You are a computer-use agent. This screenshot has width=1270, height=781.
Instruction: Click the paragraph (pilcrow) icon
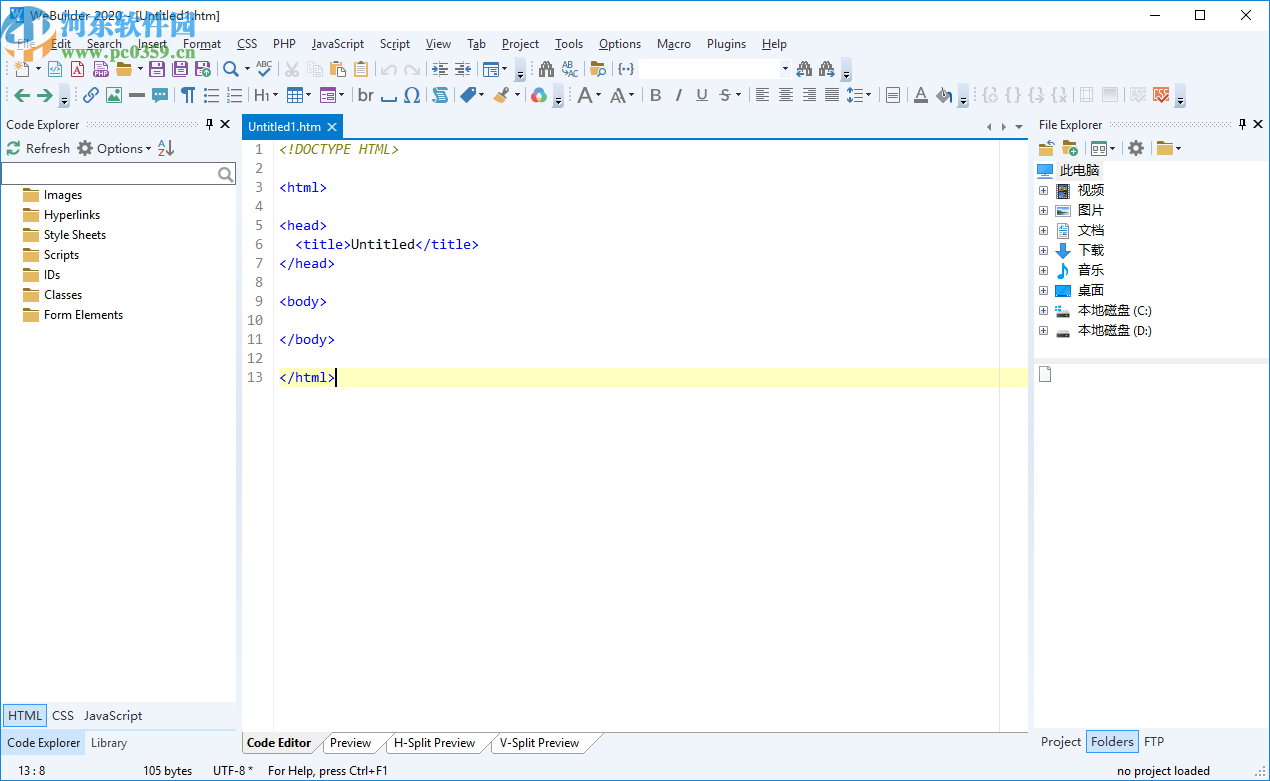[188, 95]
